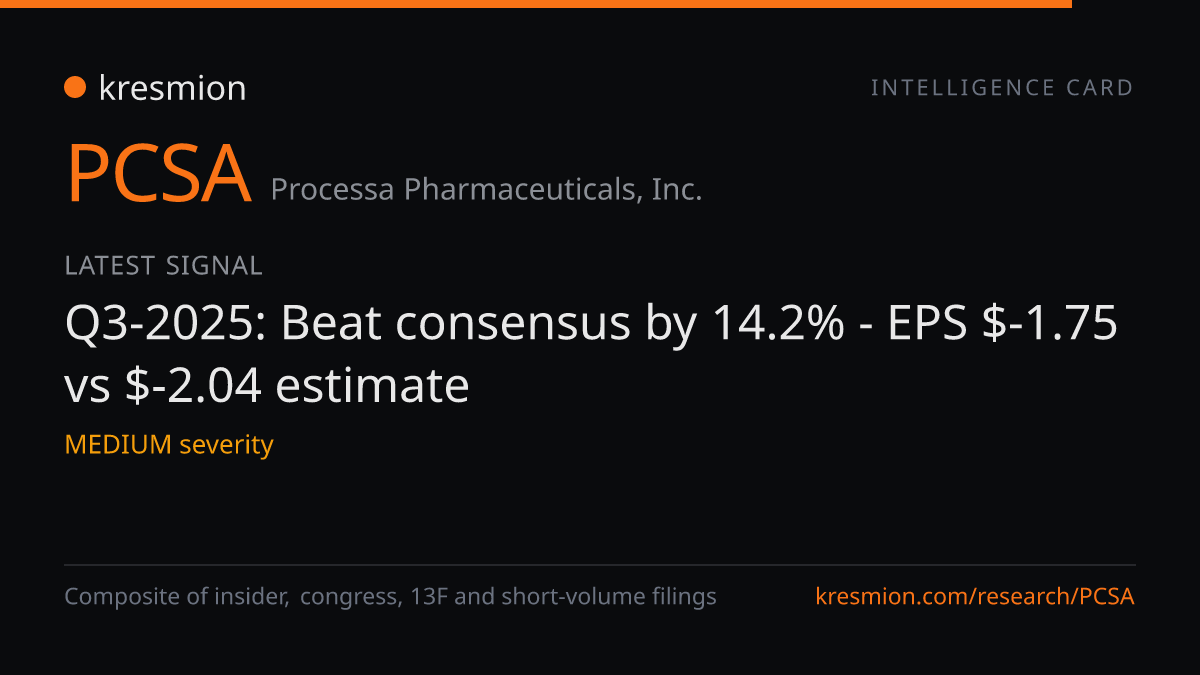
Task: Click the horizontal divider above footer
Action: pos(600,565)
